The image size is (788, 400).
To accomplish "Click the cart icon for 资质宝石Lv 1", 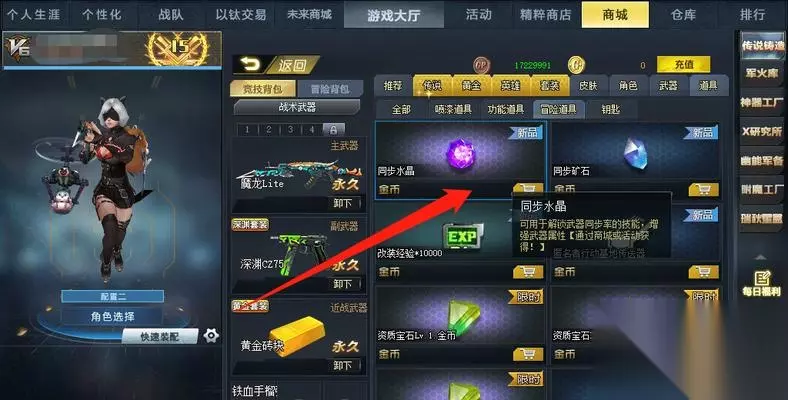I will point(528,354).
